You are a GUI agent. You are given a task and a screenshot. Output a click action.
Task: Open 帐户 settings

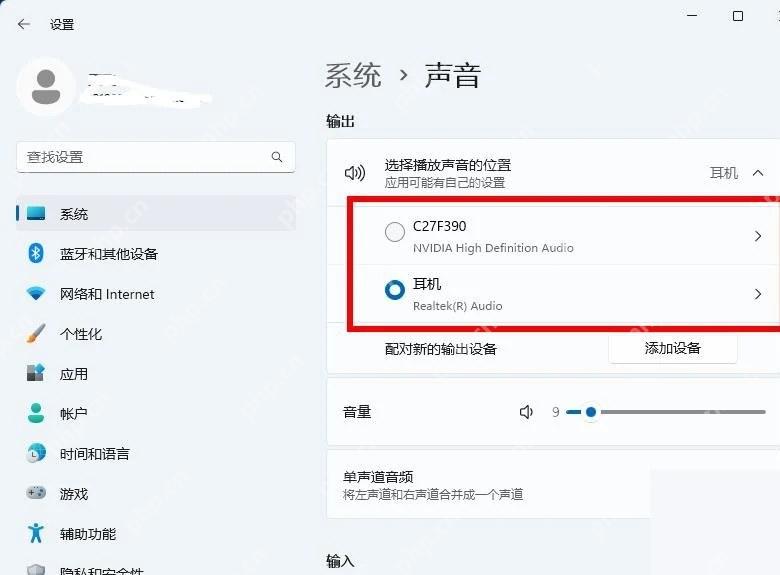tap(156, 413)
